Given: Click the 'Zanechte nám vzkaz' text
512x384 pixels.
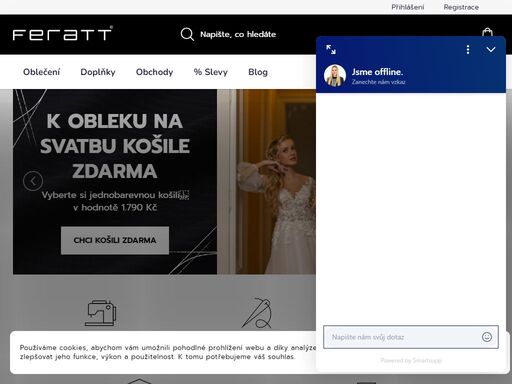Looking at the screenshot, I should 379,82.
